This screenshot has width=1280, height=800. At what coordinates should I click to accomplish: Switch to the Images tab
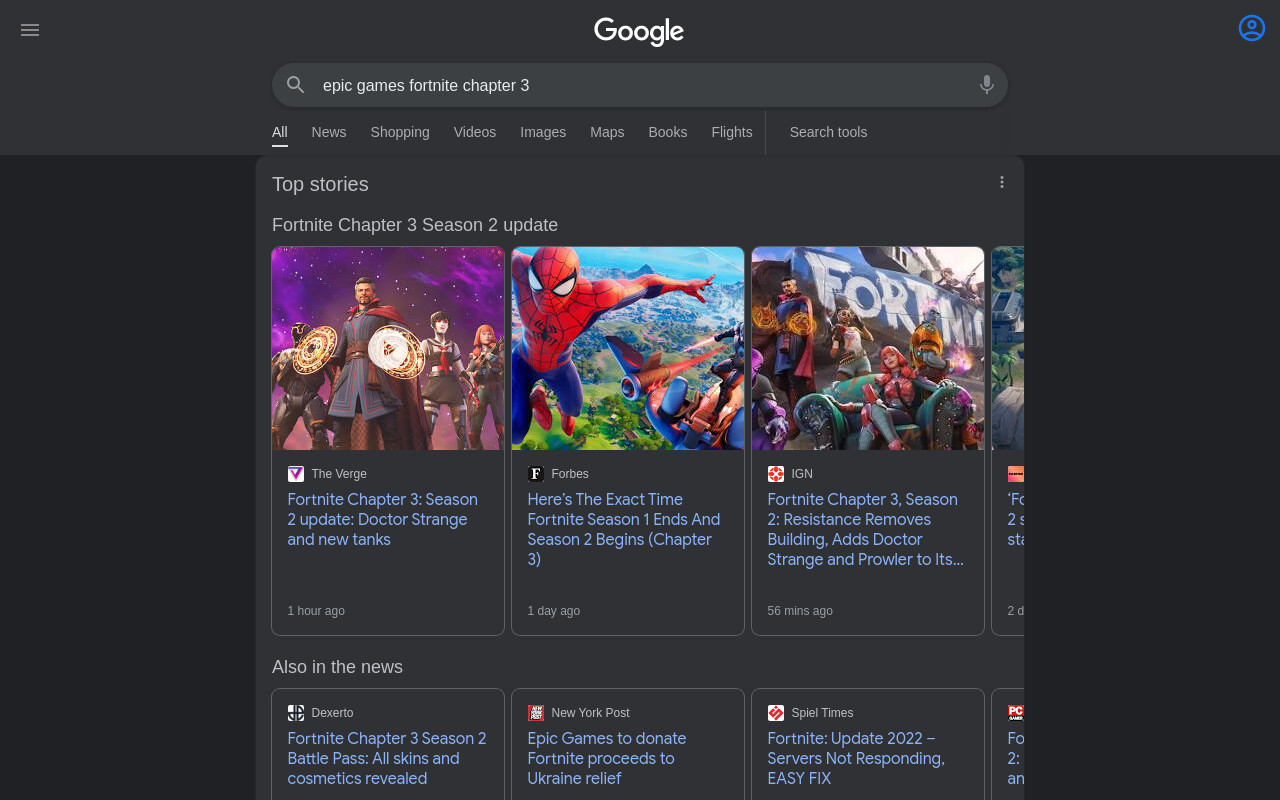coord(543,132)
